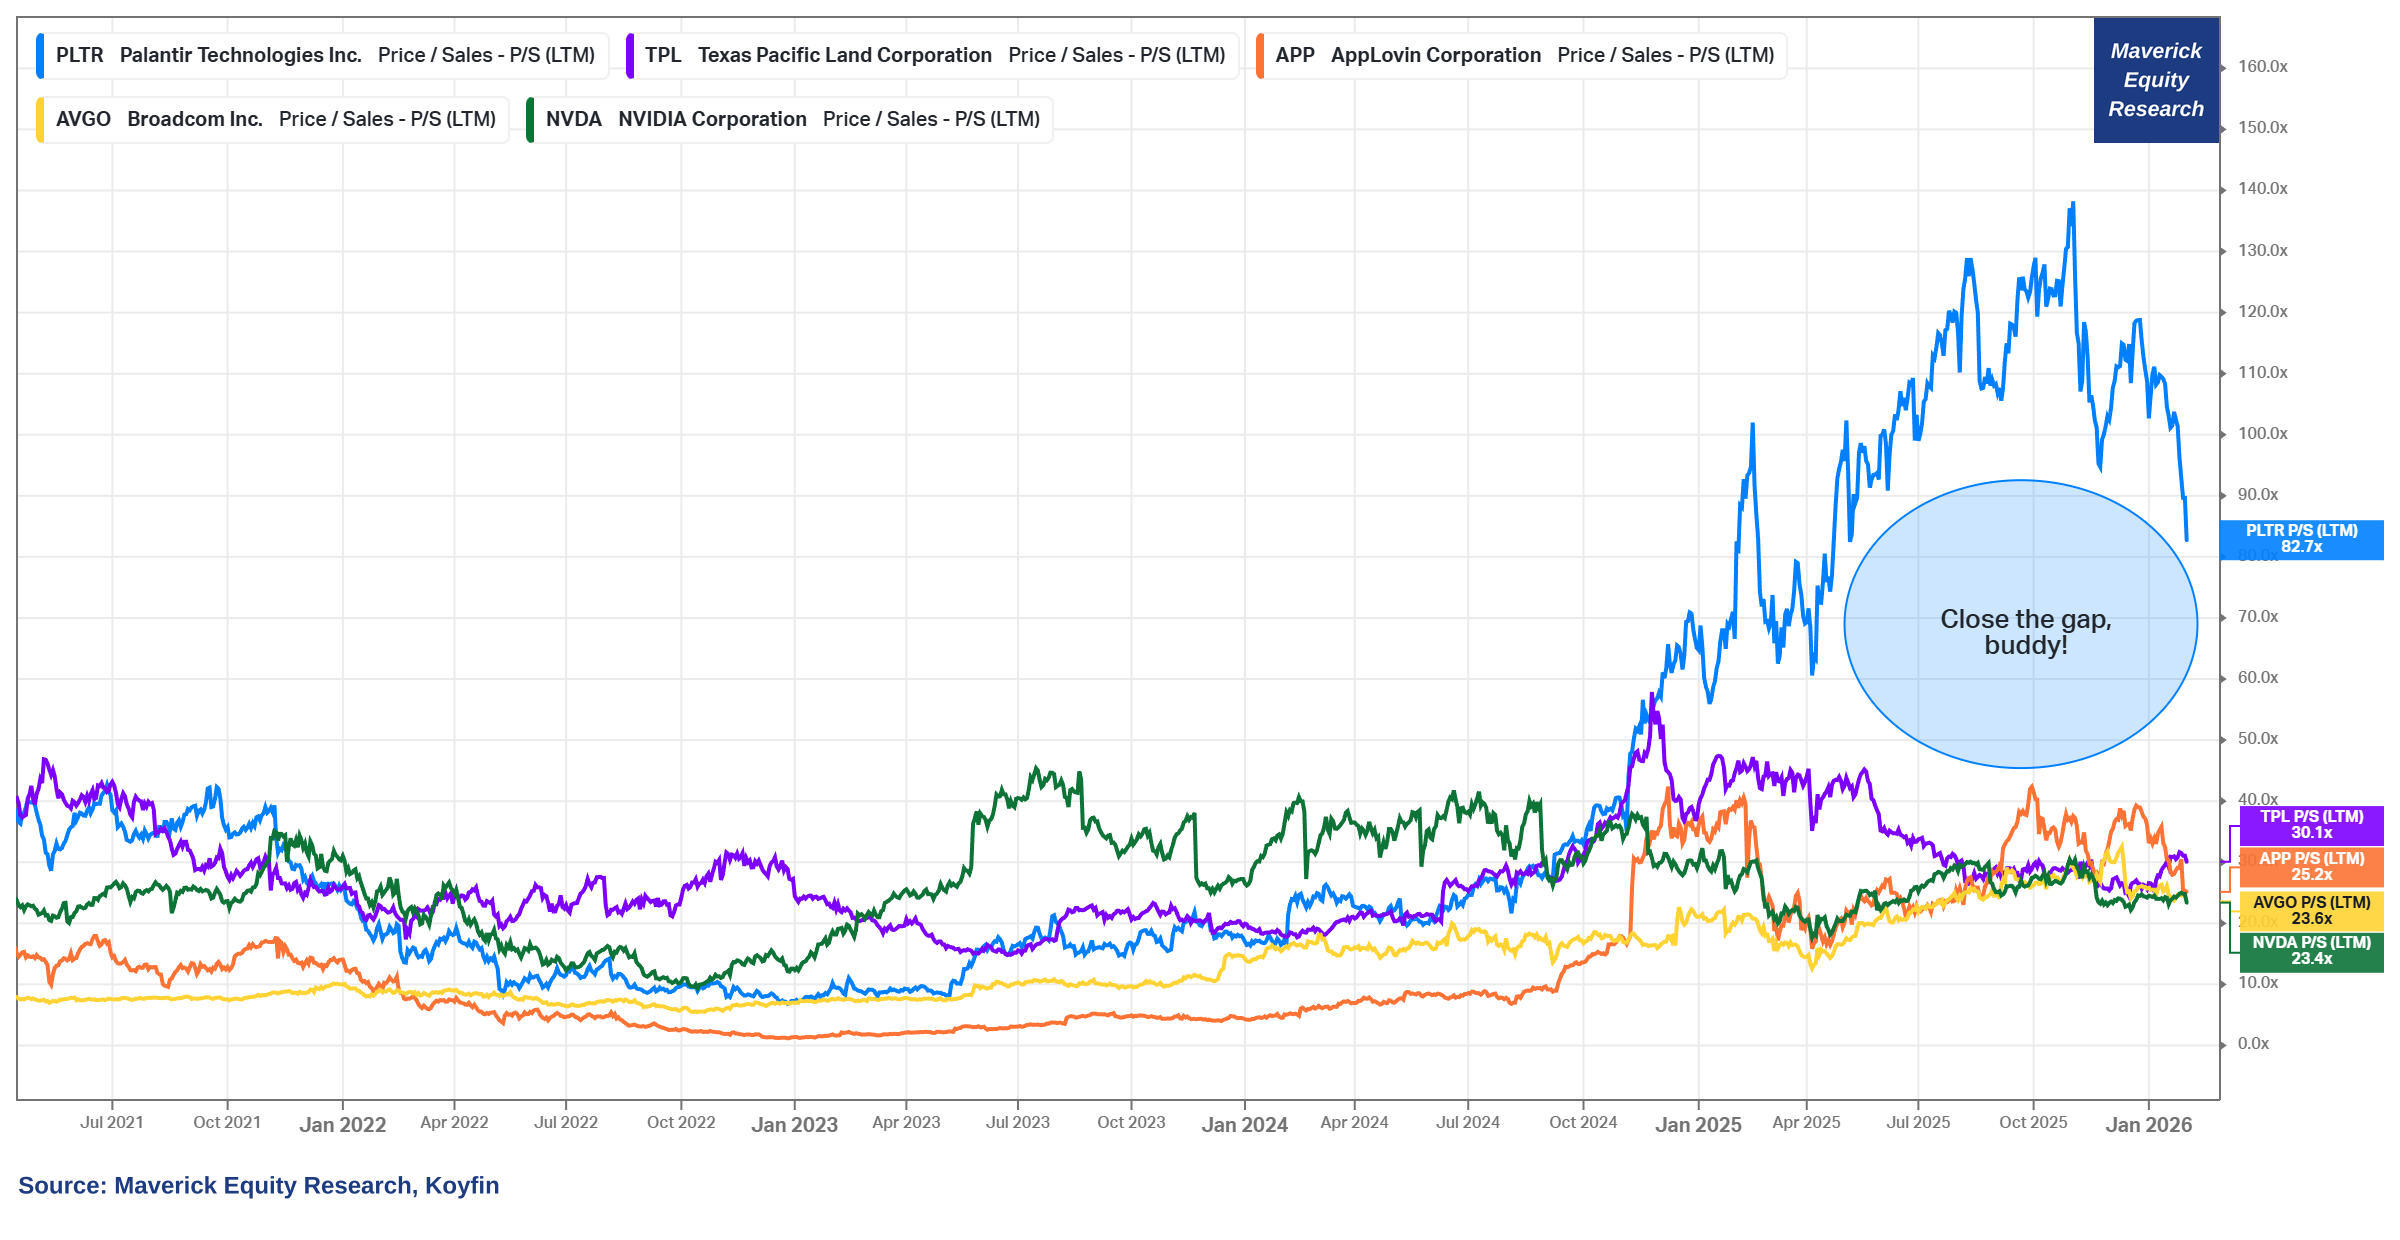Click the NVDA P/S 23.4x value tag
Viewport: 2400px width, 1240px height.
point(2311,951)
